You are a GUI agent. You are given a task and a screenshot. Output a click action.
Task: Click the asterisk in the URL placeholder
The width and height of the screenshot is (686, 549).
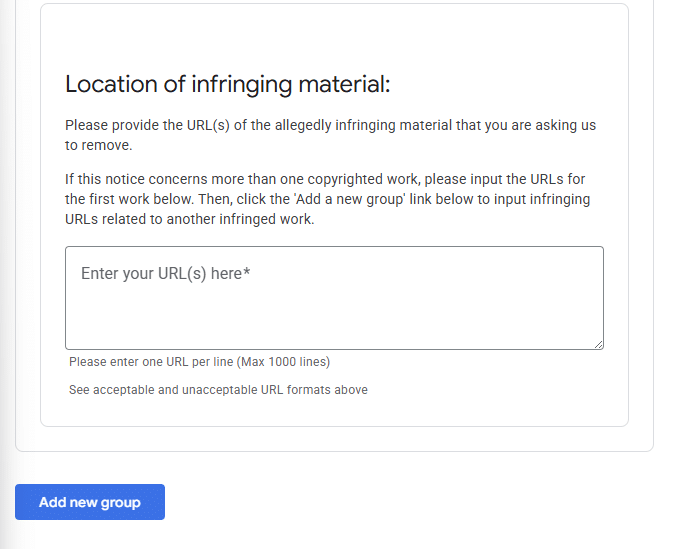247,271
